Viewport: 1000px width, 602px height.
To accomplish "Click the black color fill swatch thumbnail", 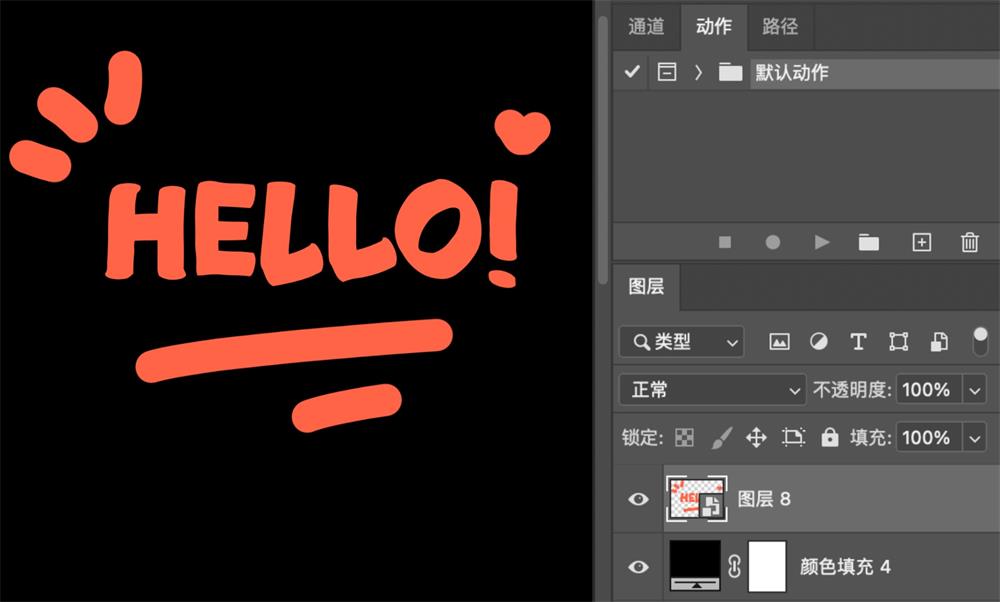I will coord(695,566).
